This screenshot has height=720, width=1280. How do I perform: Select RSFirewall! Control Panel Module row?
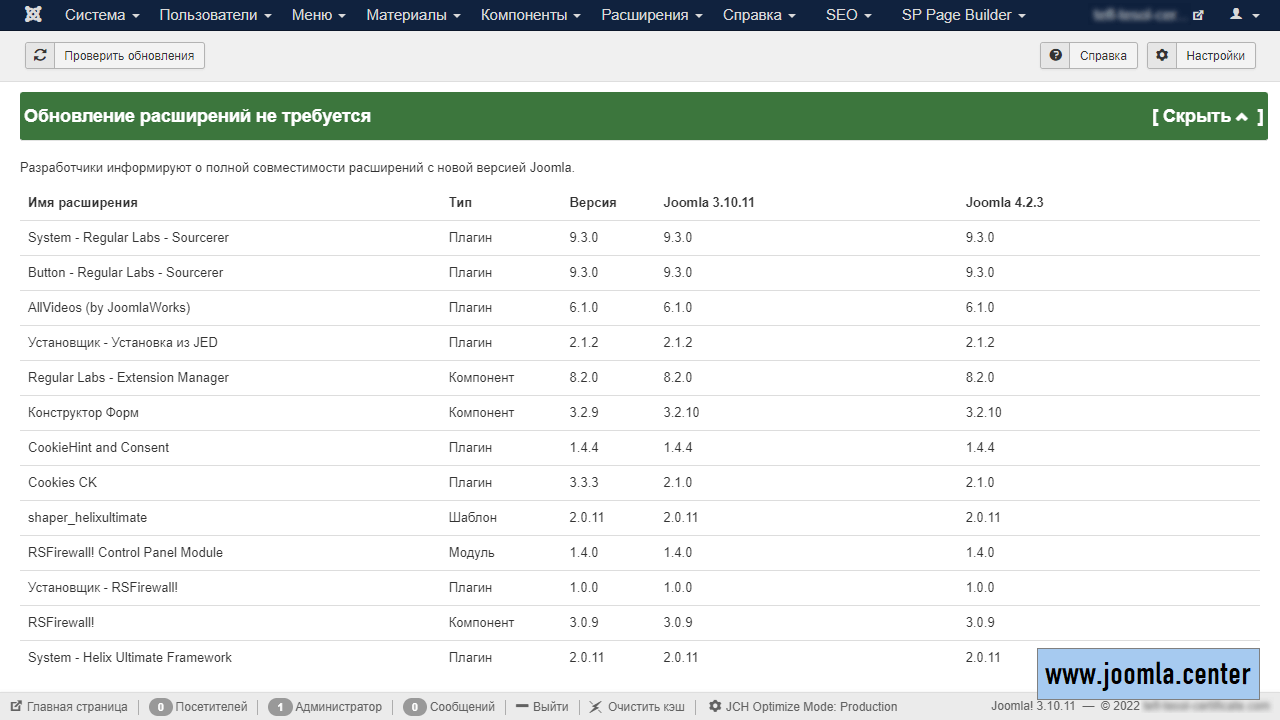[x=640, y=553]
